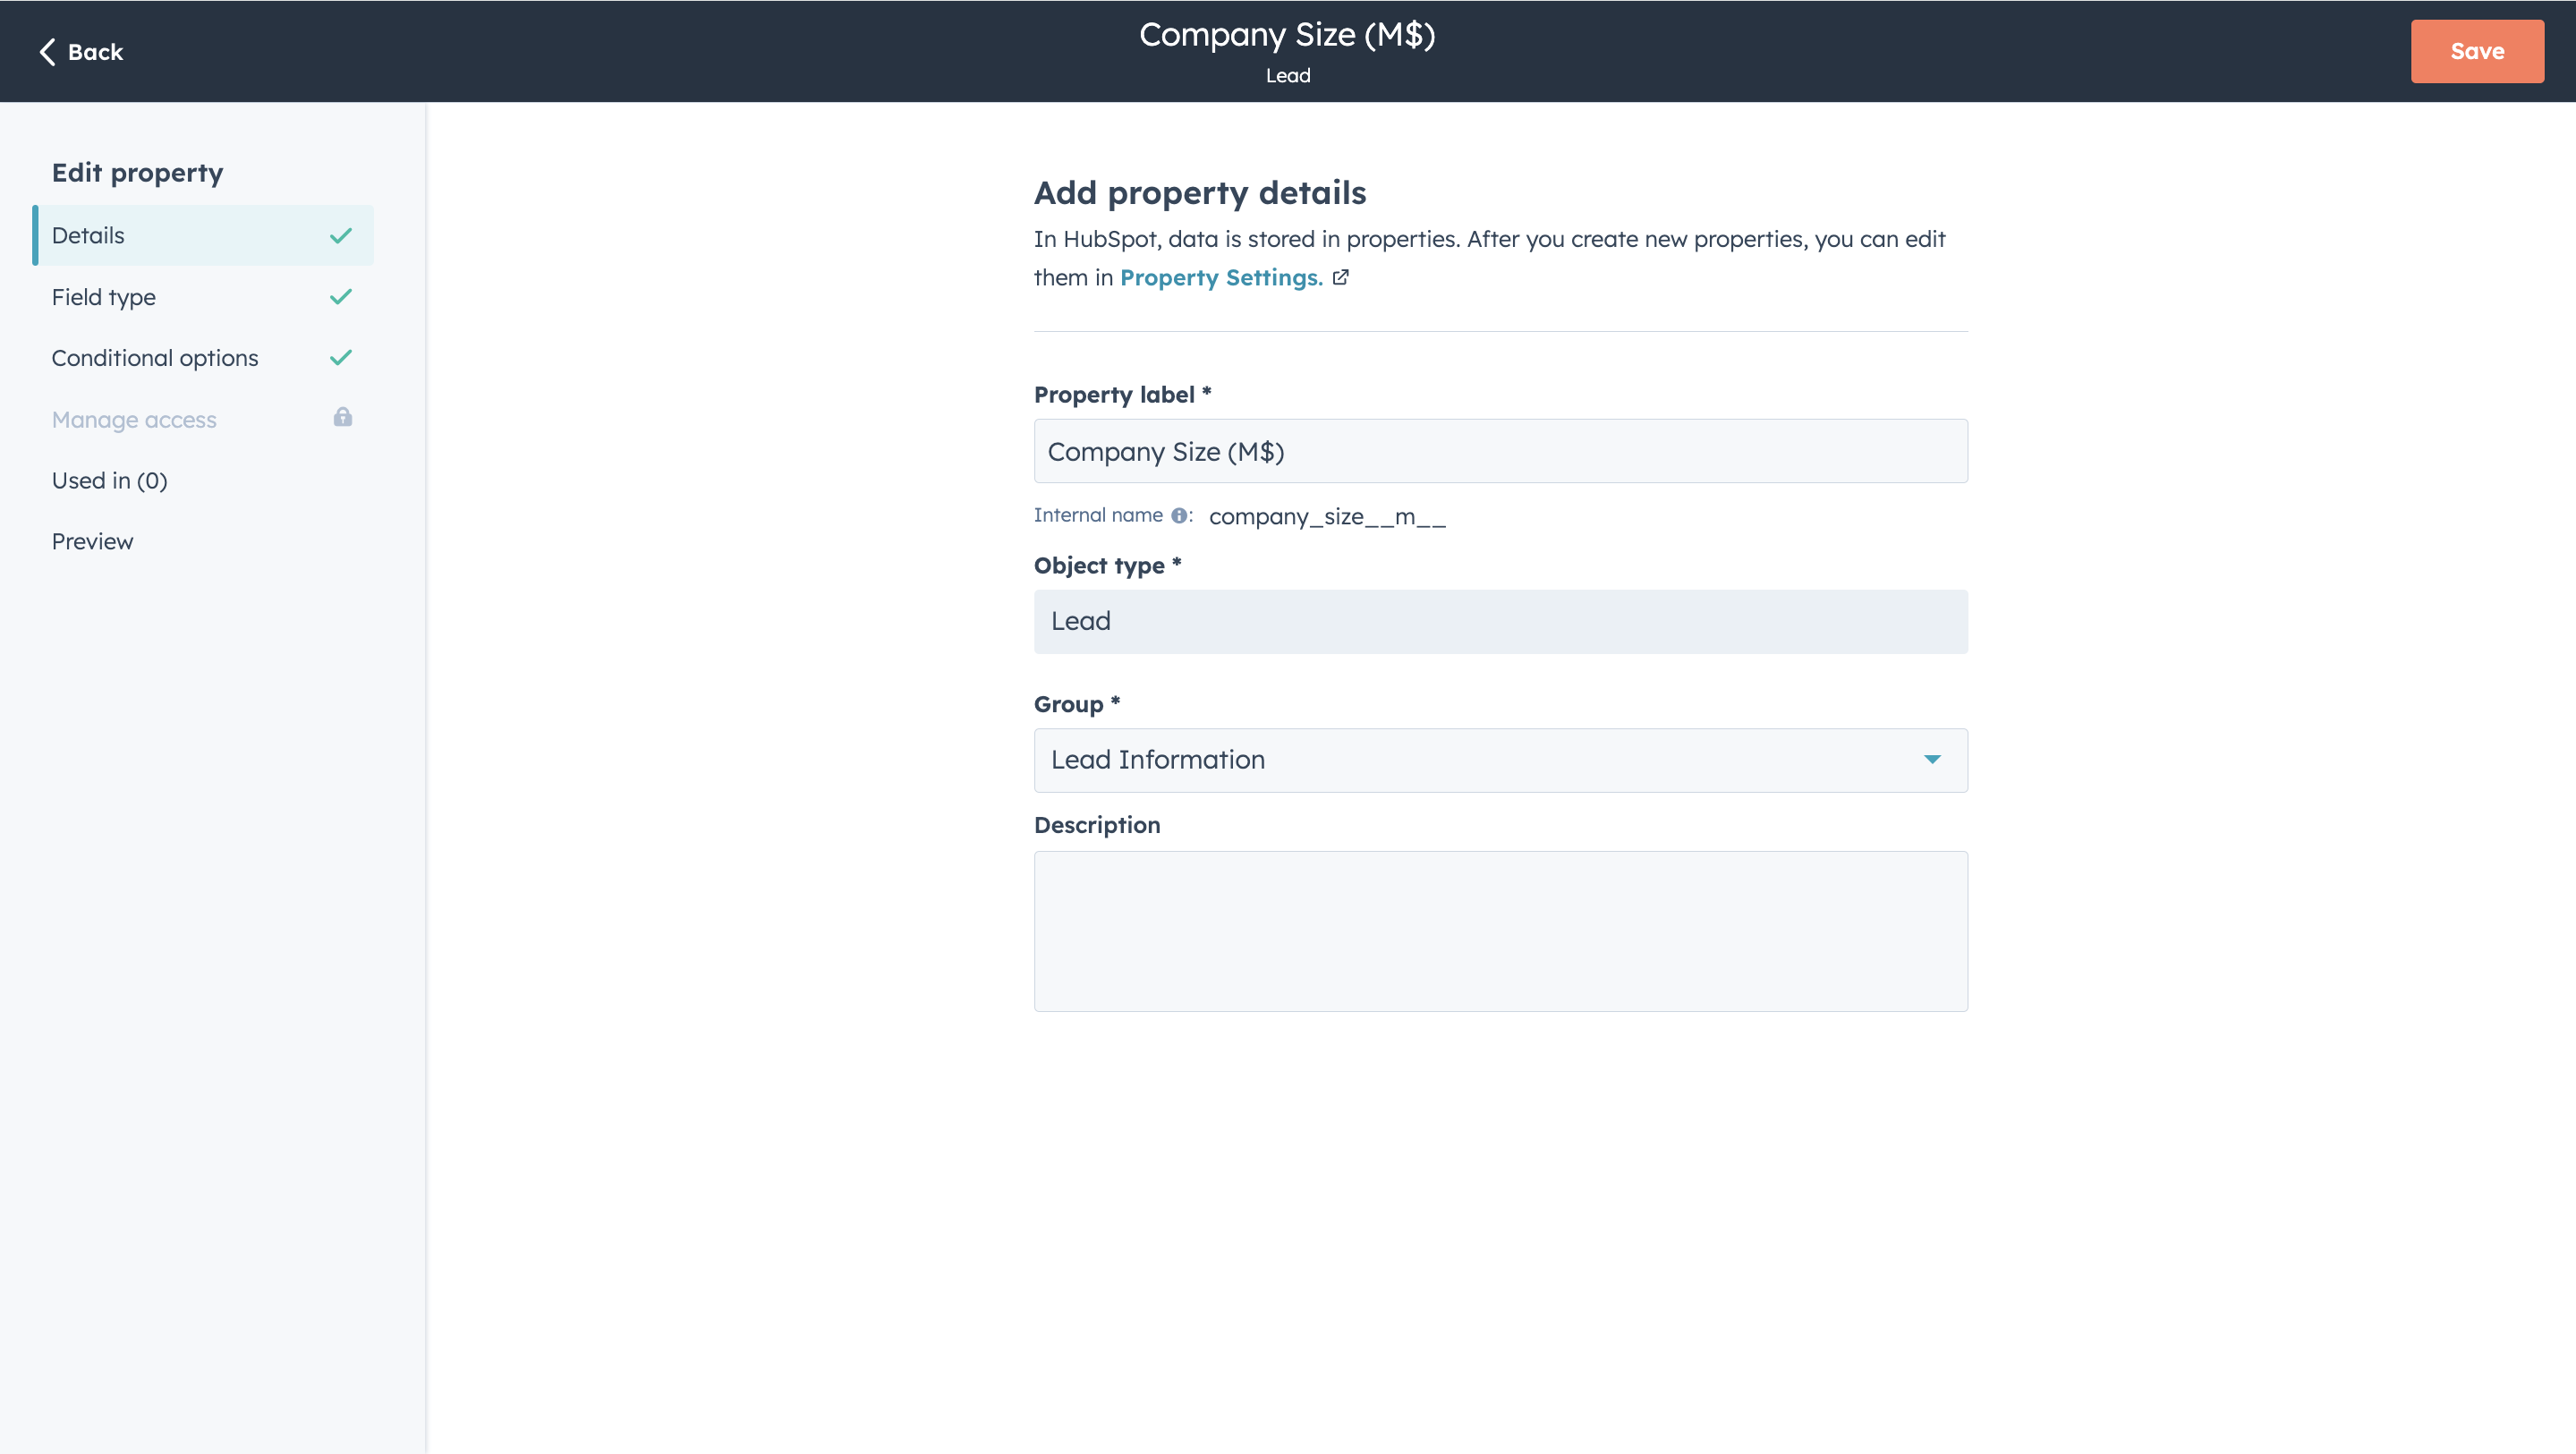2576x1454 pixels.
Task: Click the checkmark next to Field type
Action: 341,297
